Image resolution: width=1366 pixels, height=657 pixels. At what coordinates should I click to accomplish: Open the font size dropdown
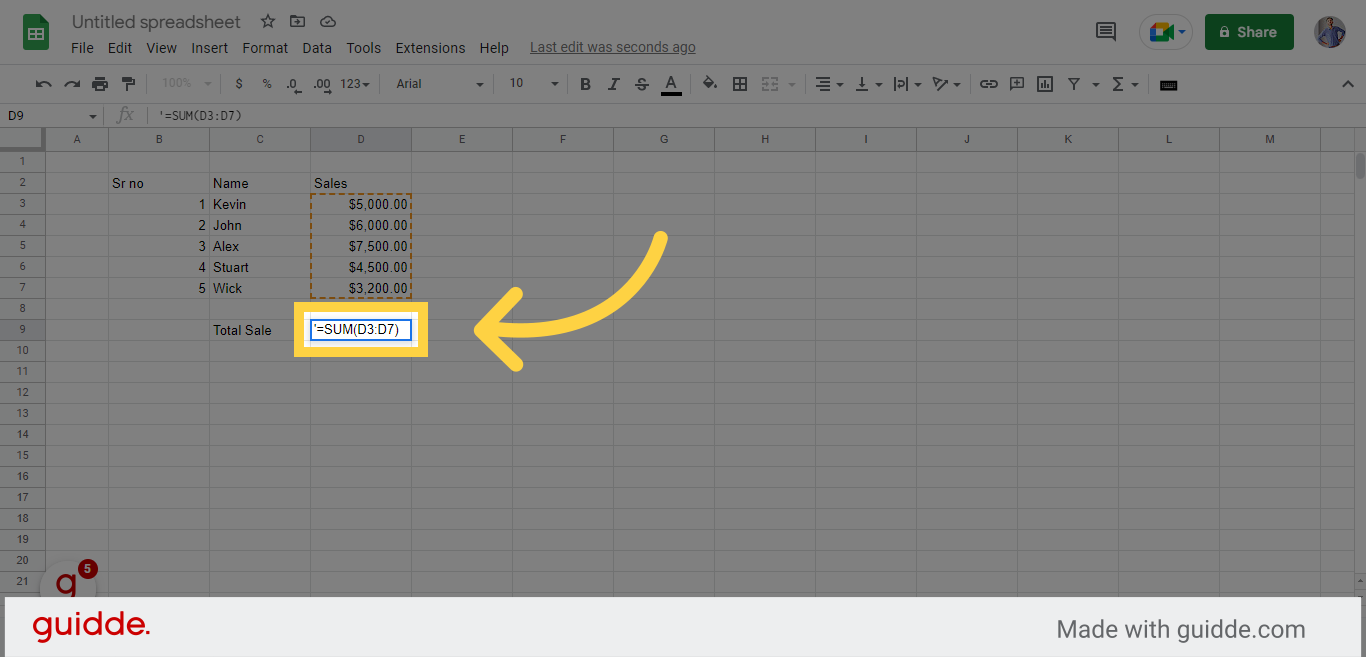553,84
